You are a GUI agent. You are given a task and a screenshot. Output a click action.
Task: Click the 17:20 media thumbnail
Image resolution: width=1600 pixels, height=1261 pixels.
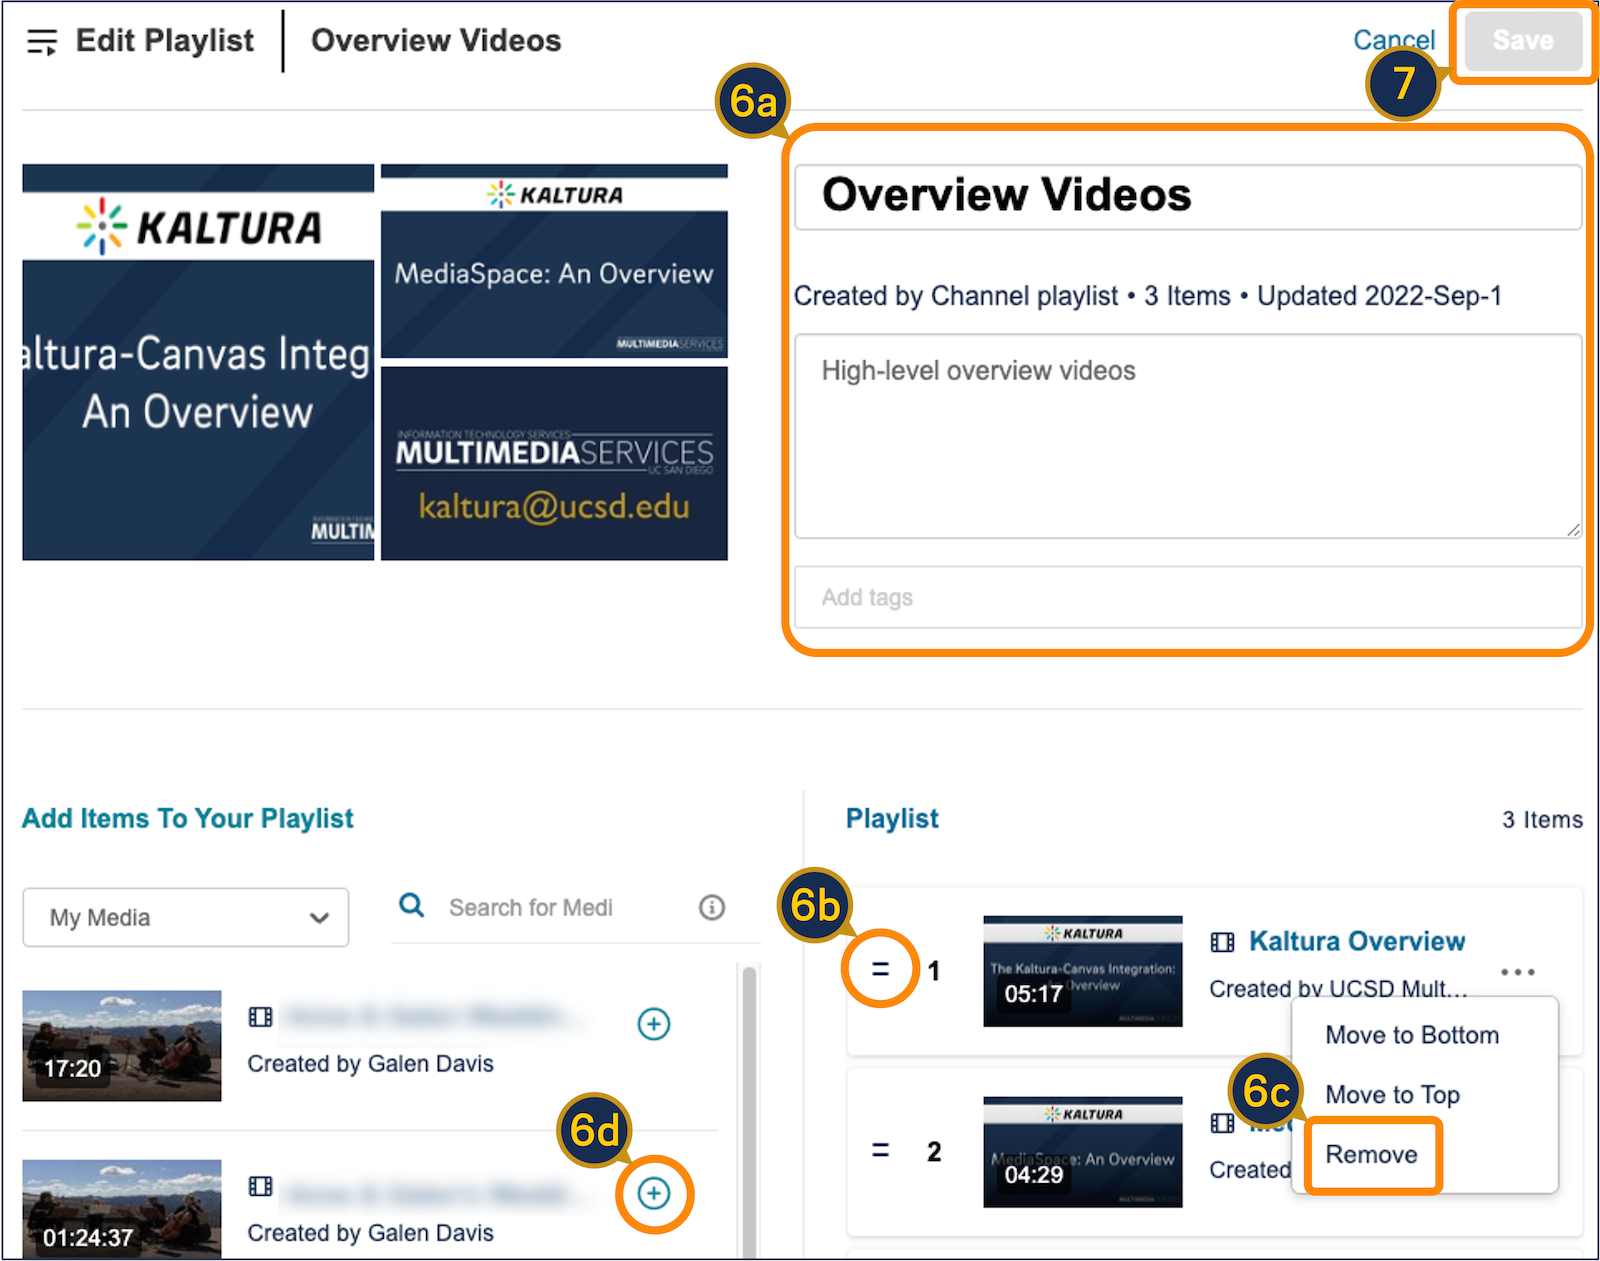(122, 1046)
